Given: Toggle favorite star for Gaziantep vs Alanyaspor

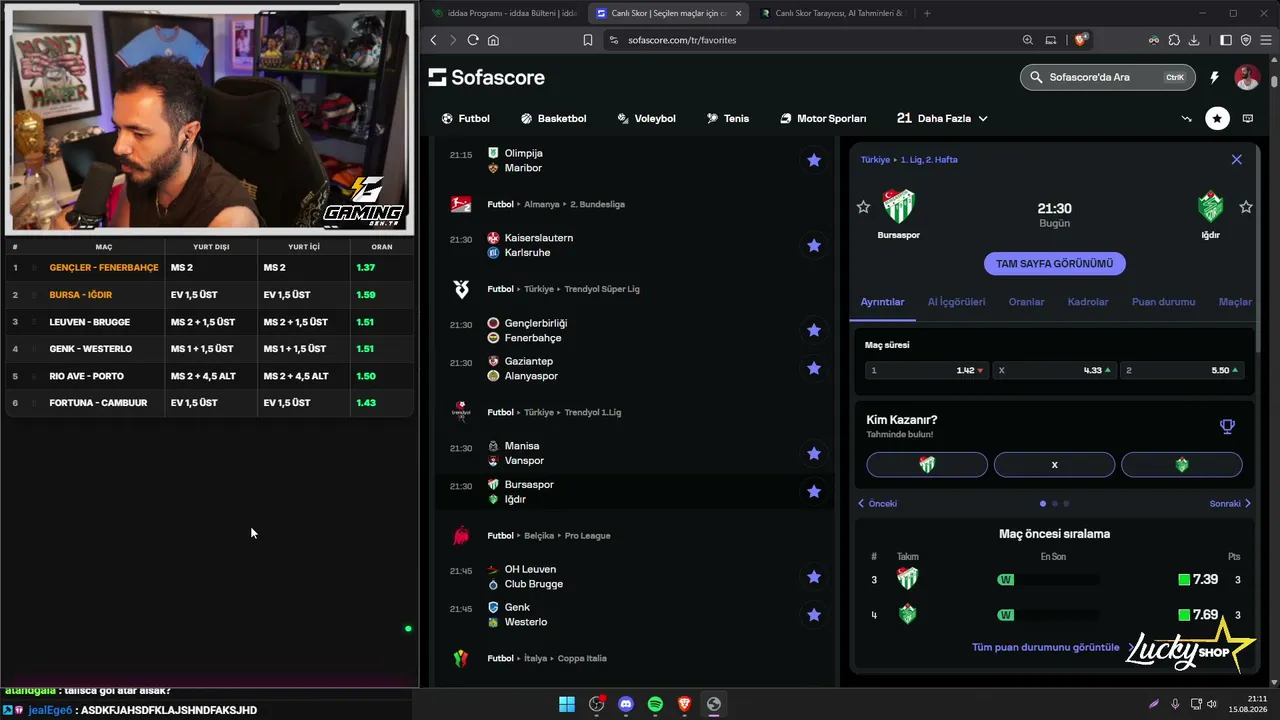Looking at the screenshot, I should point(814,368).
